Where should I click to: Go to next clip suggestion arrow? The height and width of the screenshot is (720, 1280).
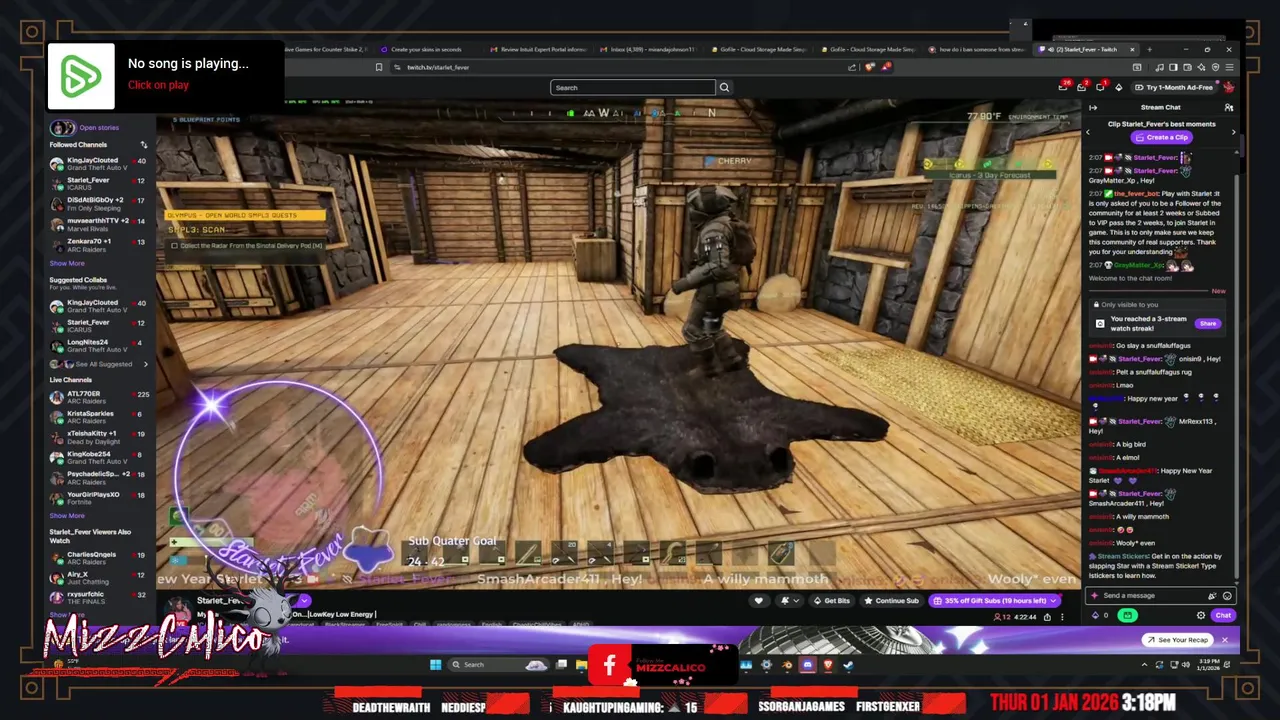click(x=1233, y=132)
